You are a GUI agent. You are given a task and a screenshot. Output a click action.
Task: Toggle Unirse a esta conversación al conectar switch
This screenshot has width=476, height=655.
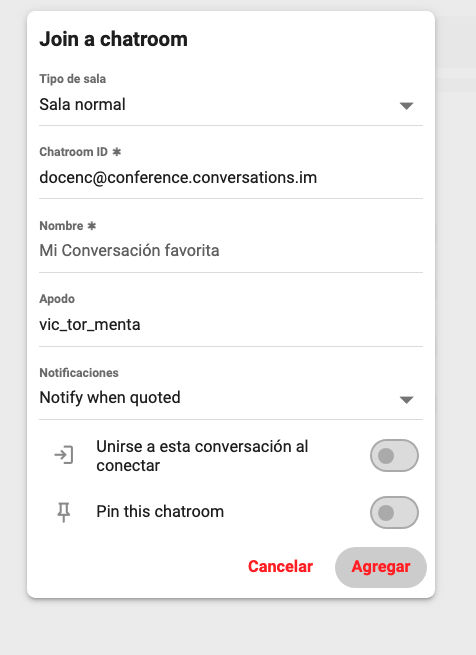click(394, 455)
